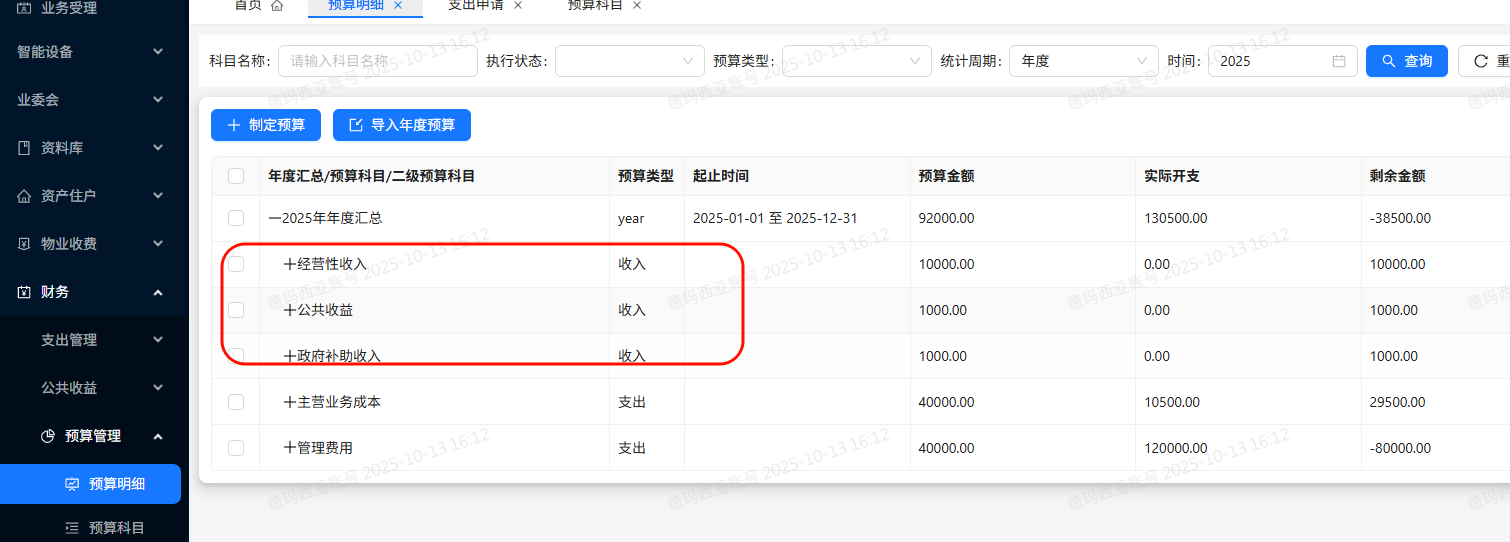
Task: Click the 制定预算 button
Action: pyautogui.click(x=265, y=125)
